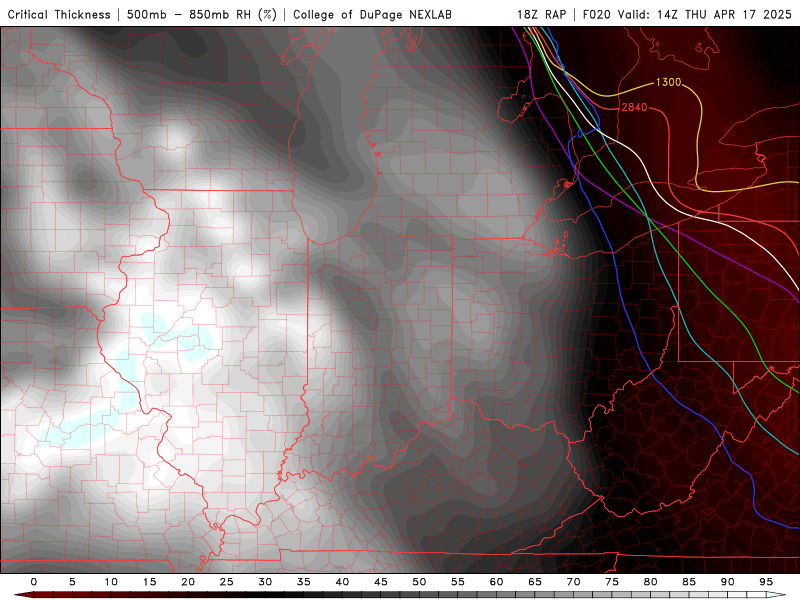The image size is (800, 600).
Task: Click the "5" value on the color scale
Action: click(72, 582)
